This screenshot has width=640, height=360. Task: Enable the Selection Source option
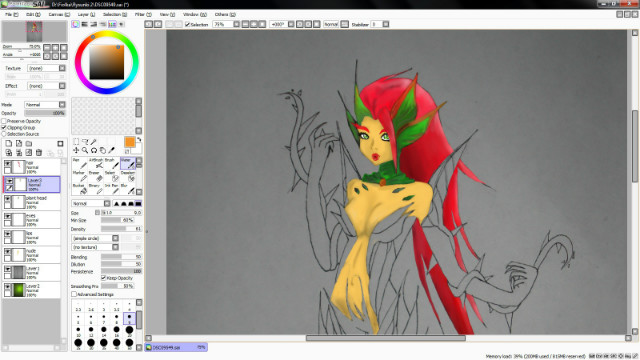click(4, 134)
